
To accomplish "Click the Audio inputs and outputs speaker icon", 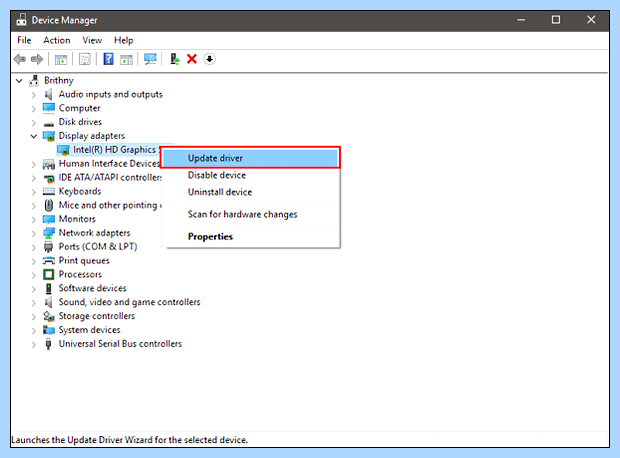I will click(x=49, y=94).
